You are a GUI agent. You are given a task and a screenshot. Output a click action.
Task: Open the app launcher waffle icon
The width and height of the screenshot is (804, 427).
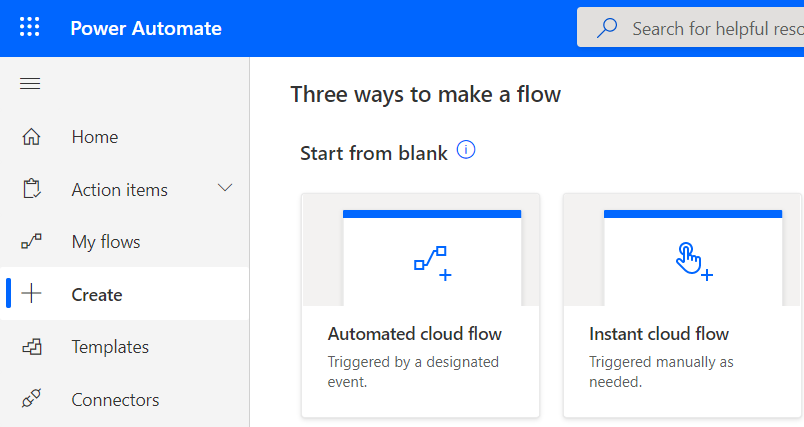tap(29, 27)
